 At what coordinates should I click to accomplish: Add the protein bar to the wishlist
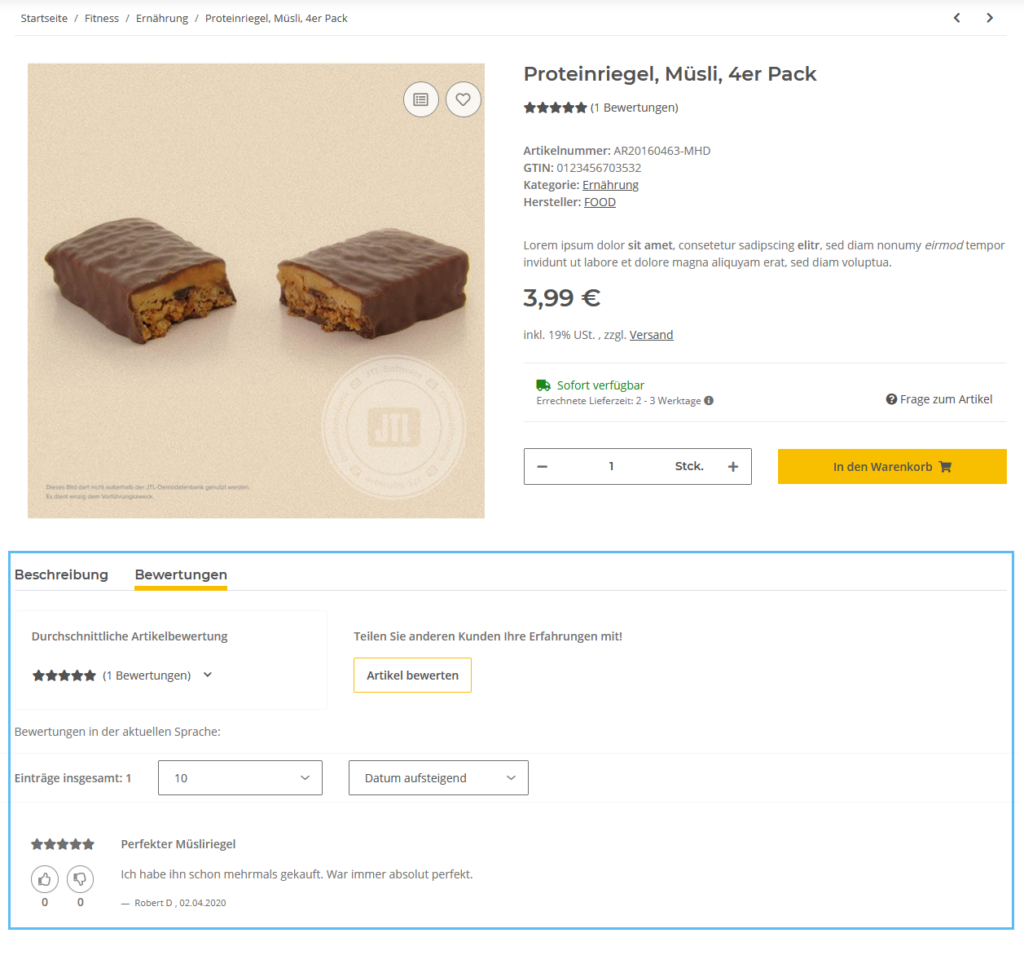click(463, 99)
